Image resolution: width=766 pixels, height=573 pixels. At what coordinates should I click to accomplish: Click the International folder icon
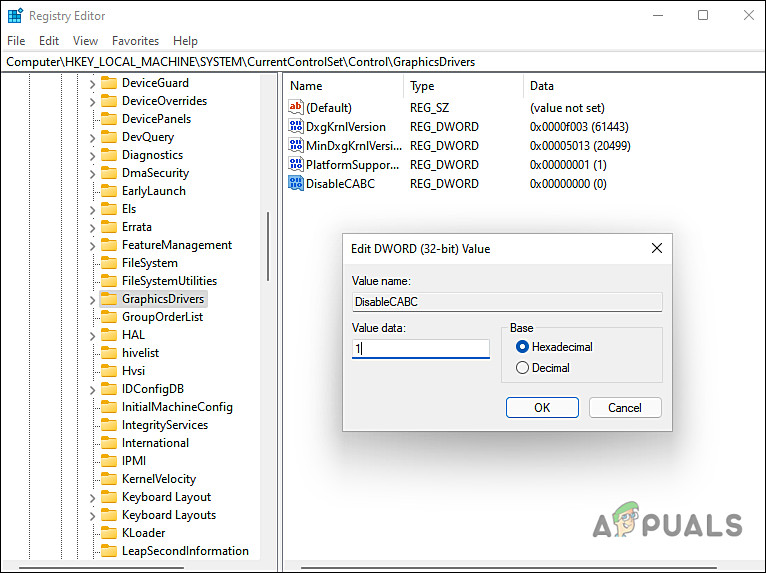[109, 443]
